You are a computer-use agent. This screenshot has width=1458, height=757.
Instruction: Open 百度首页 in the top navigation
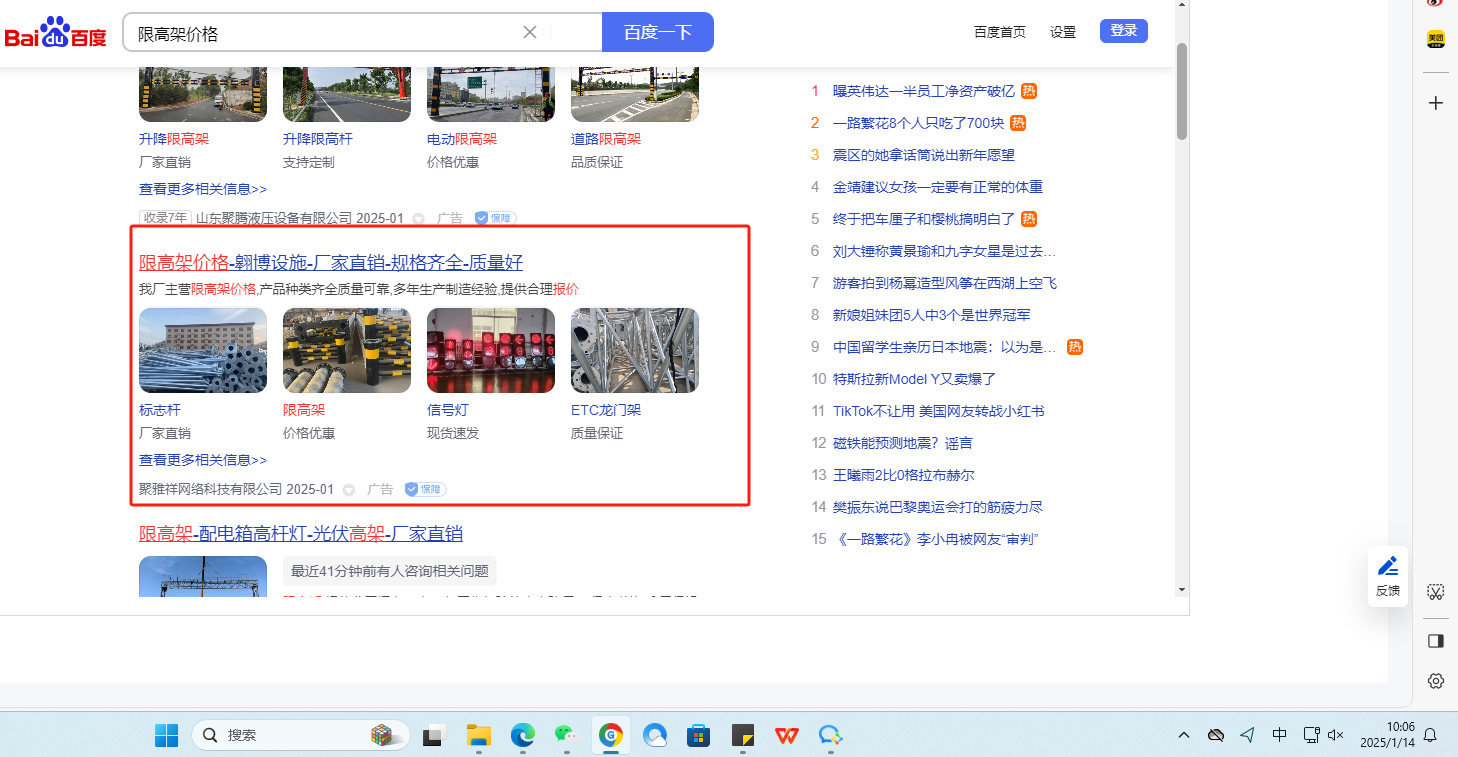point(999,32)
